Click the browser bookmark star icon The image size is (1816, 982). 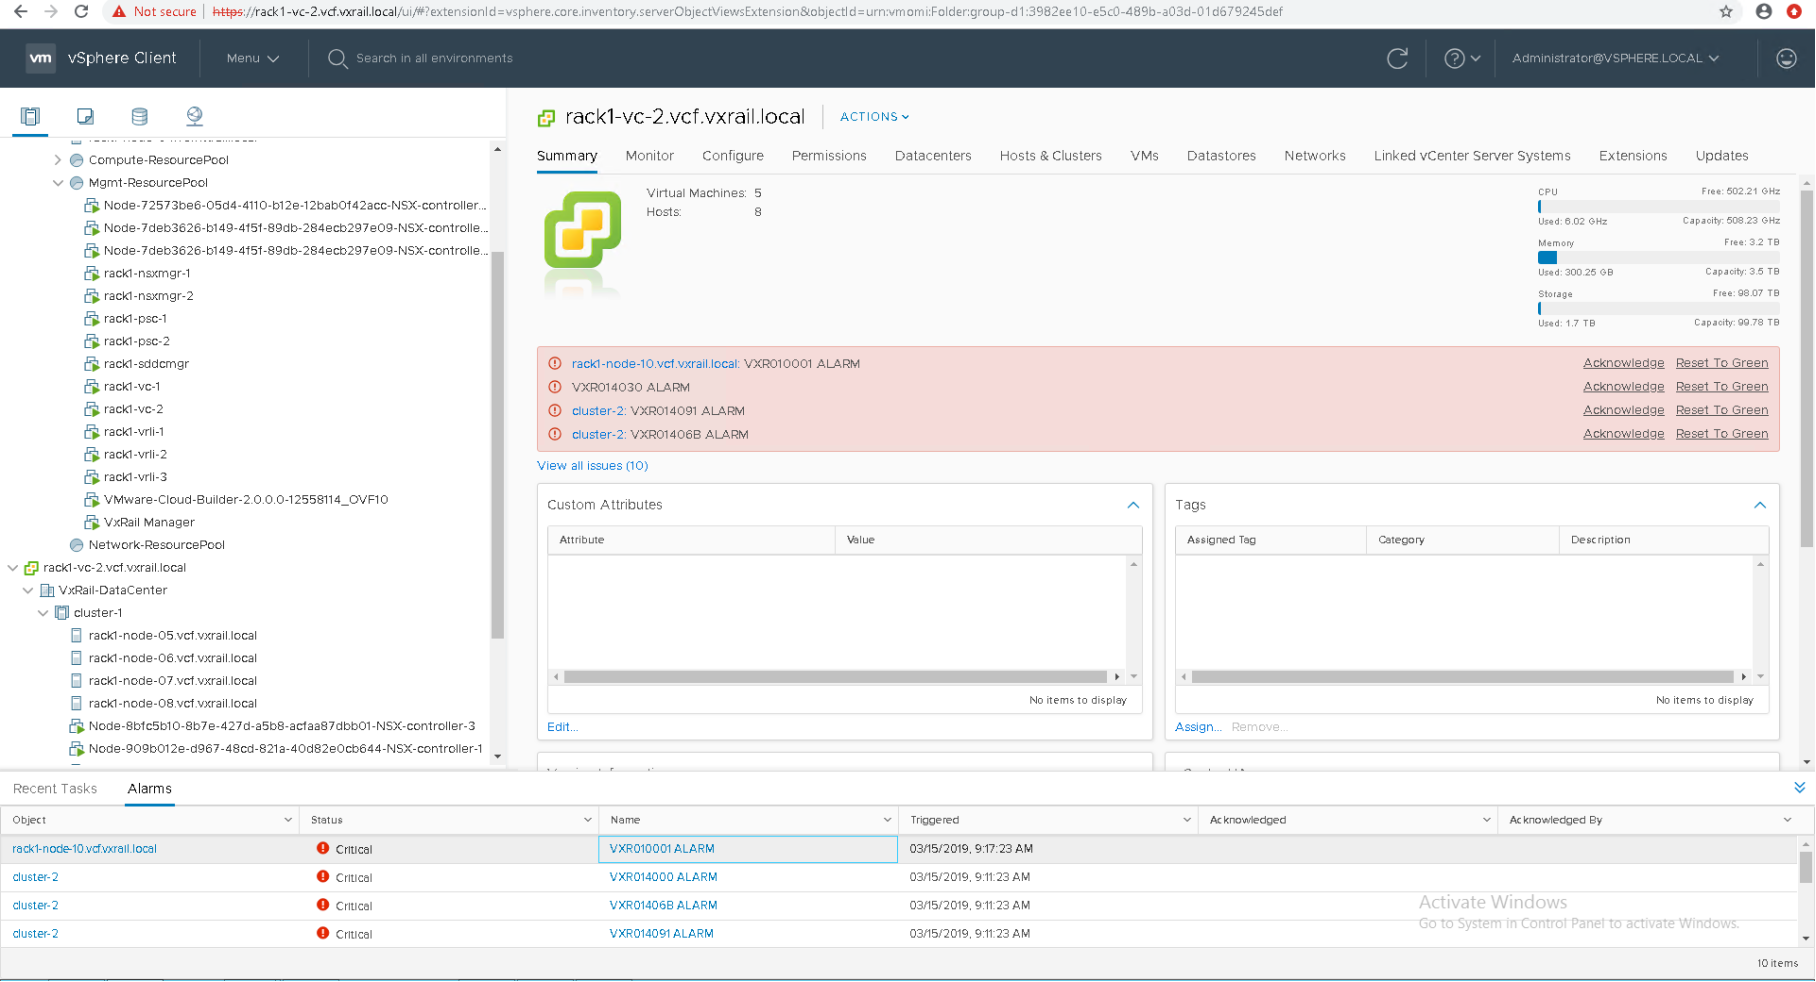click(x=1726, y=12)
